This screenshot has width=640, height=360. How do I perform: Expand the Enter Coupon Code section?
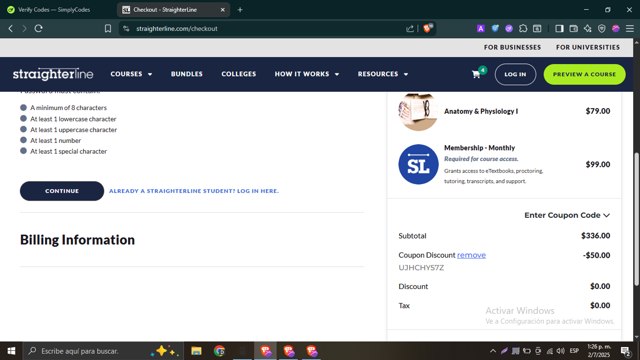point(567,215)
